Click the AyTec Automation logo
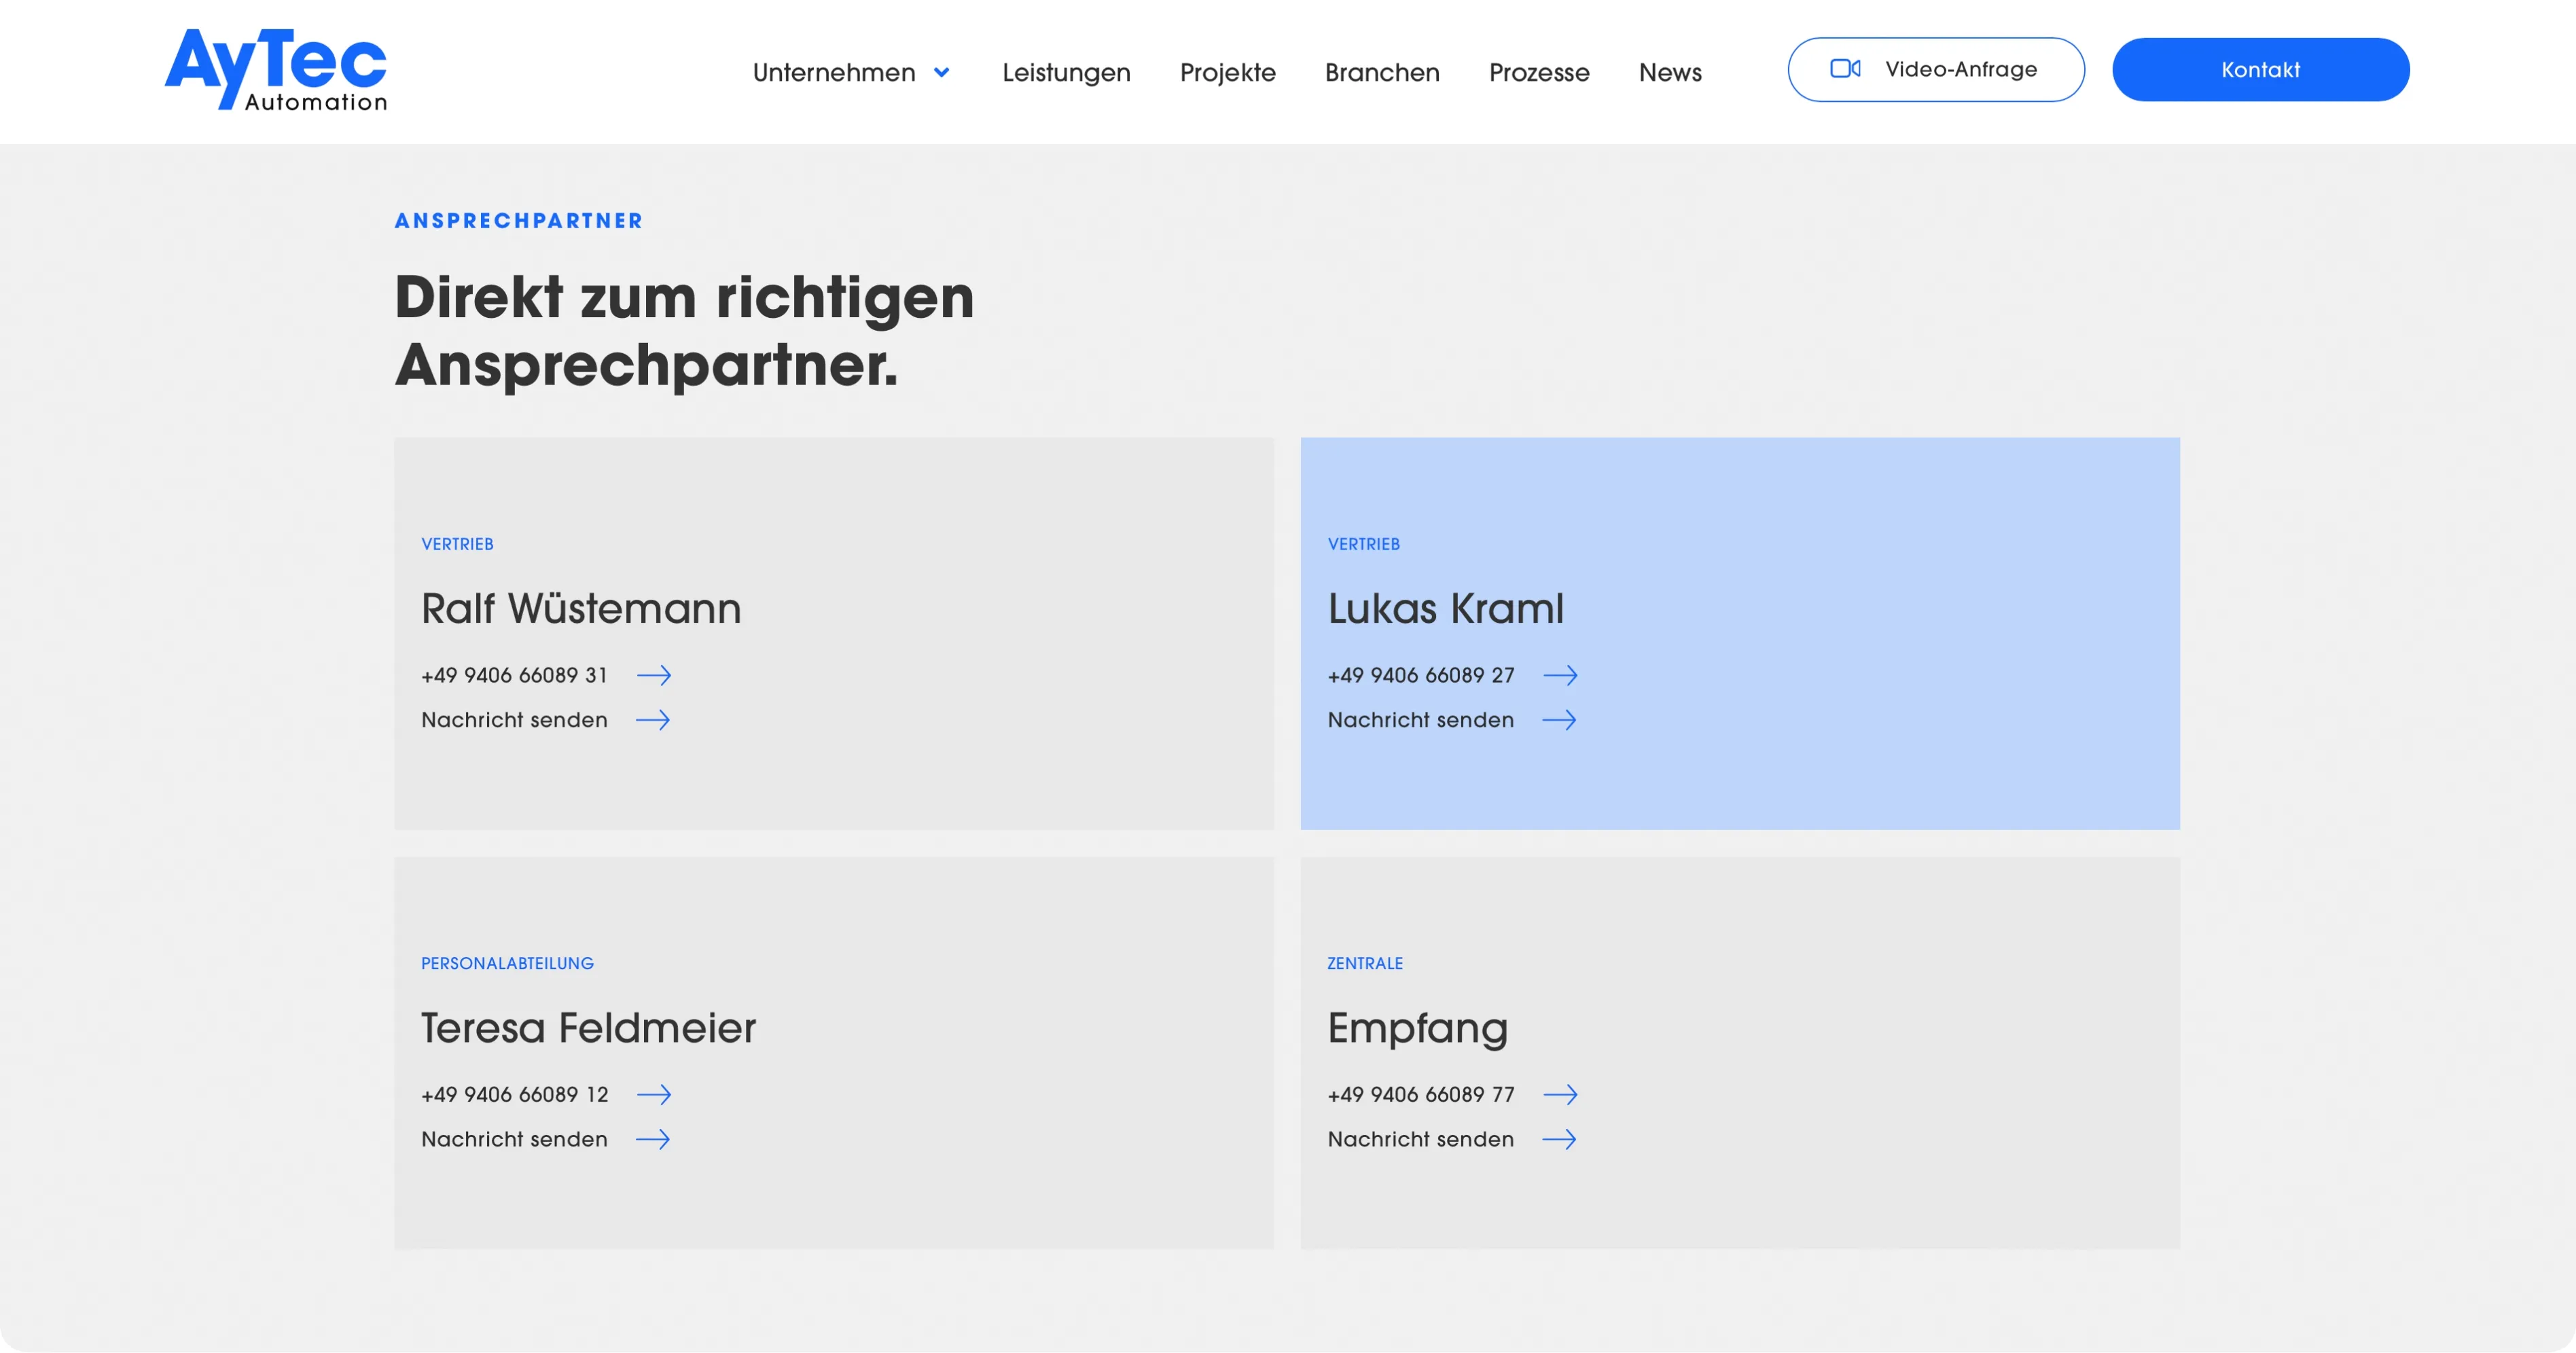 coord(276,70)
